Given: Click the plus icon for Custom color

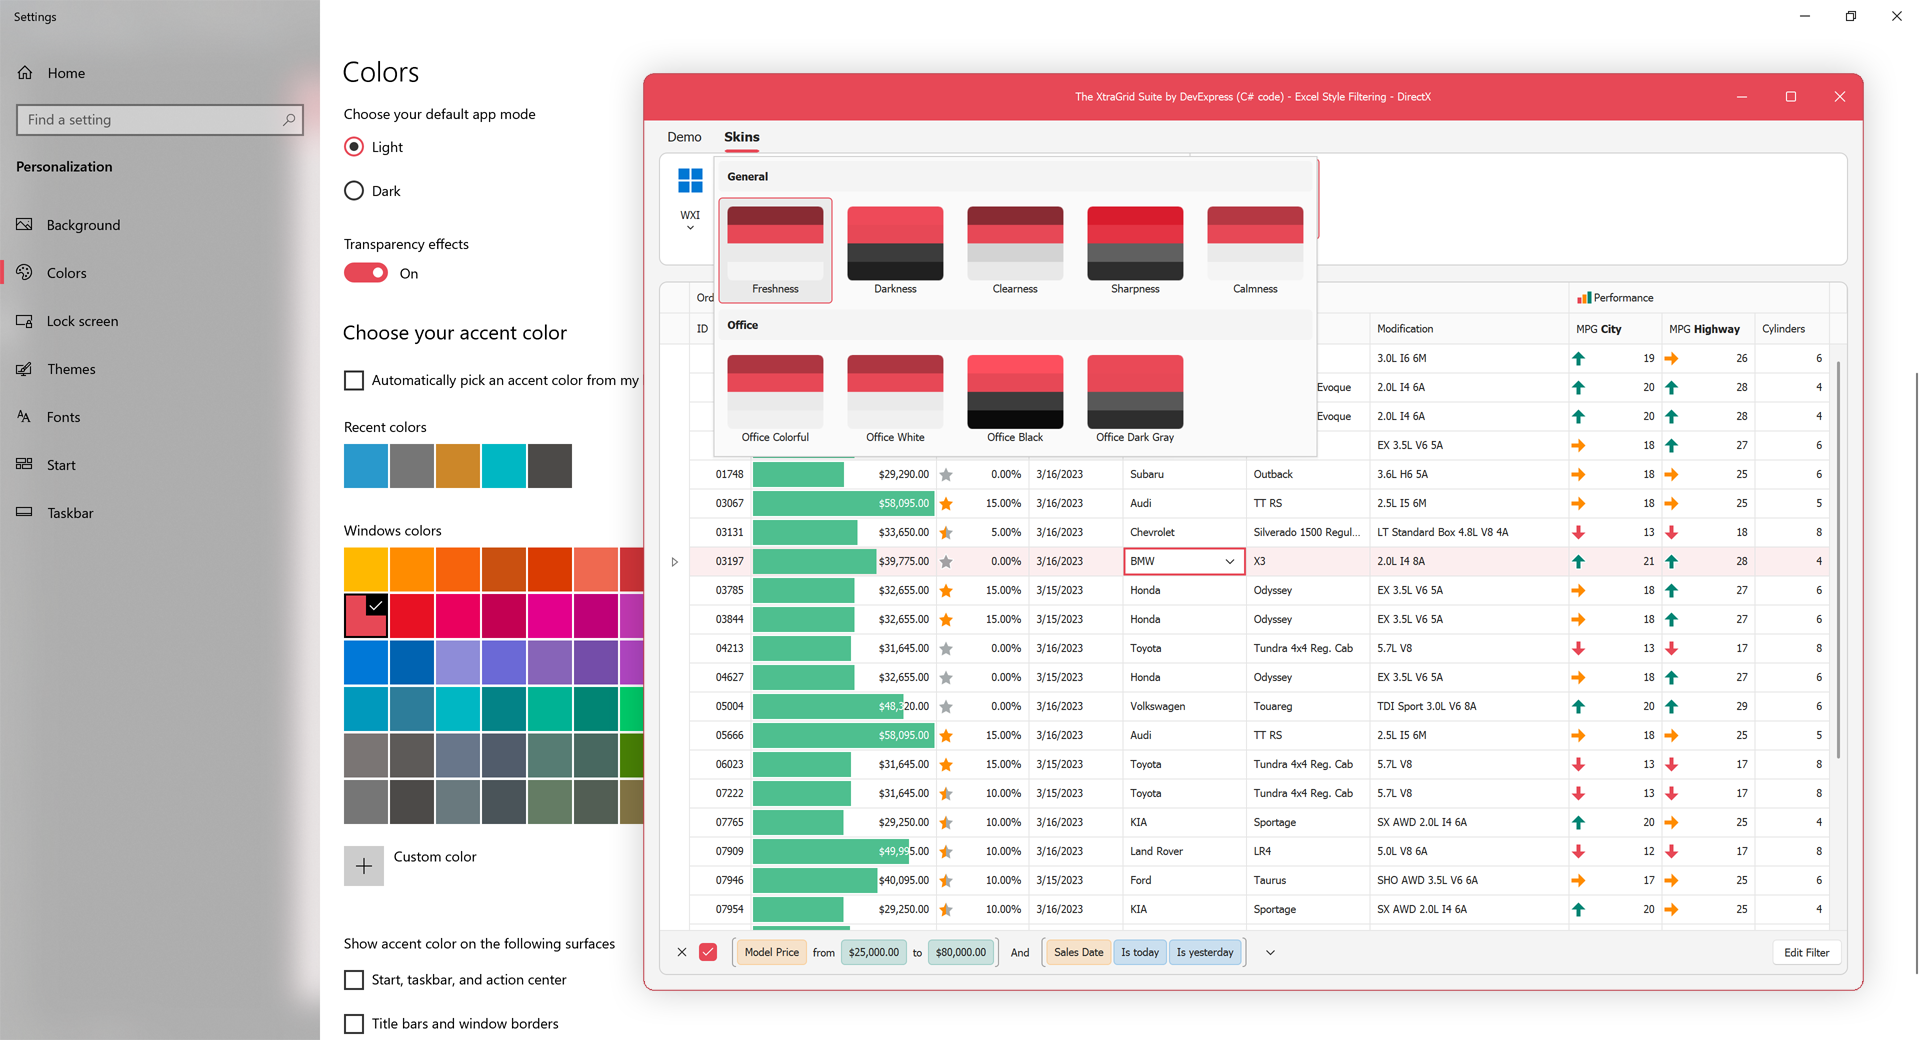Looking at the screenshot, I should pos(364,866).
